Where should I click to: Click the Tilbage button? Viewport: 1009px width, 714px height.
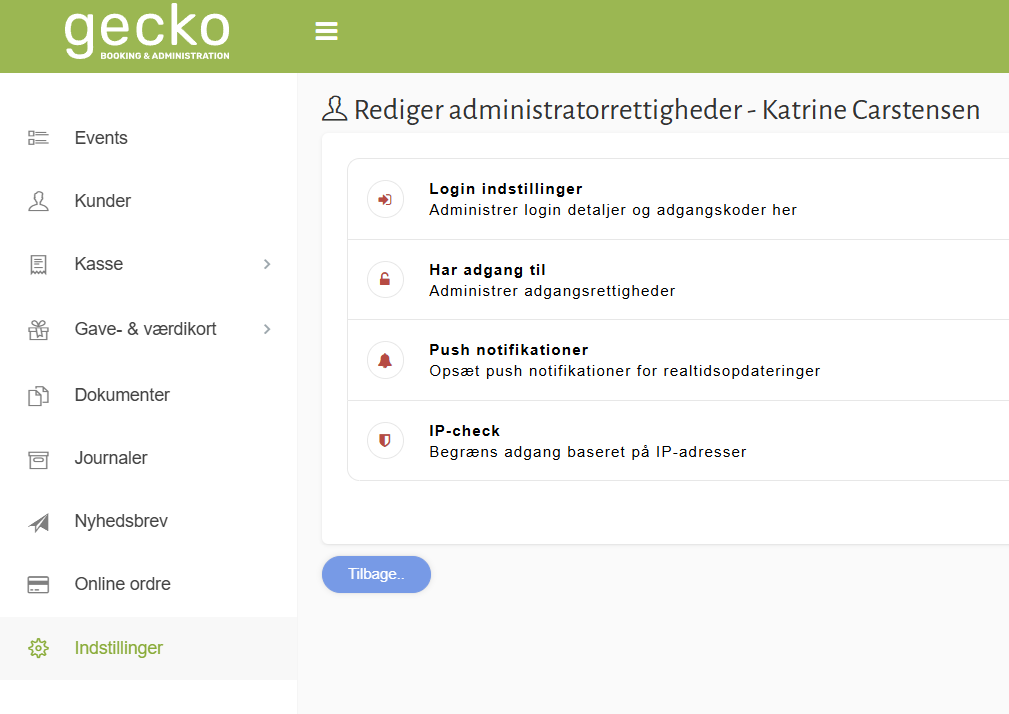pos(376,574)
